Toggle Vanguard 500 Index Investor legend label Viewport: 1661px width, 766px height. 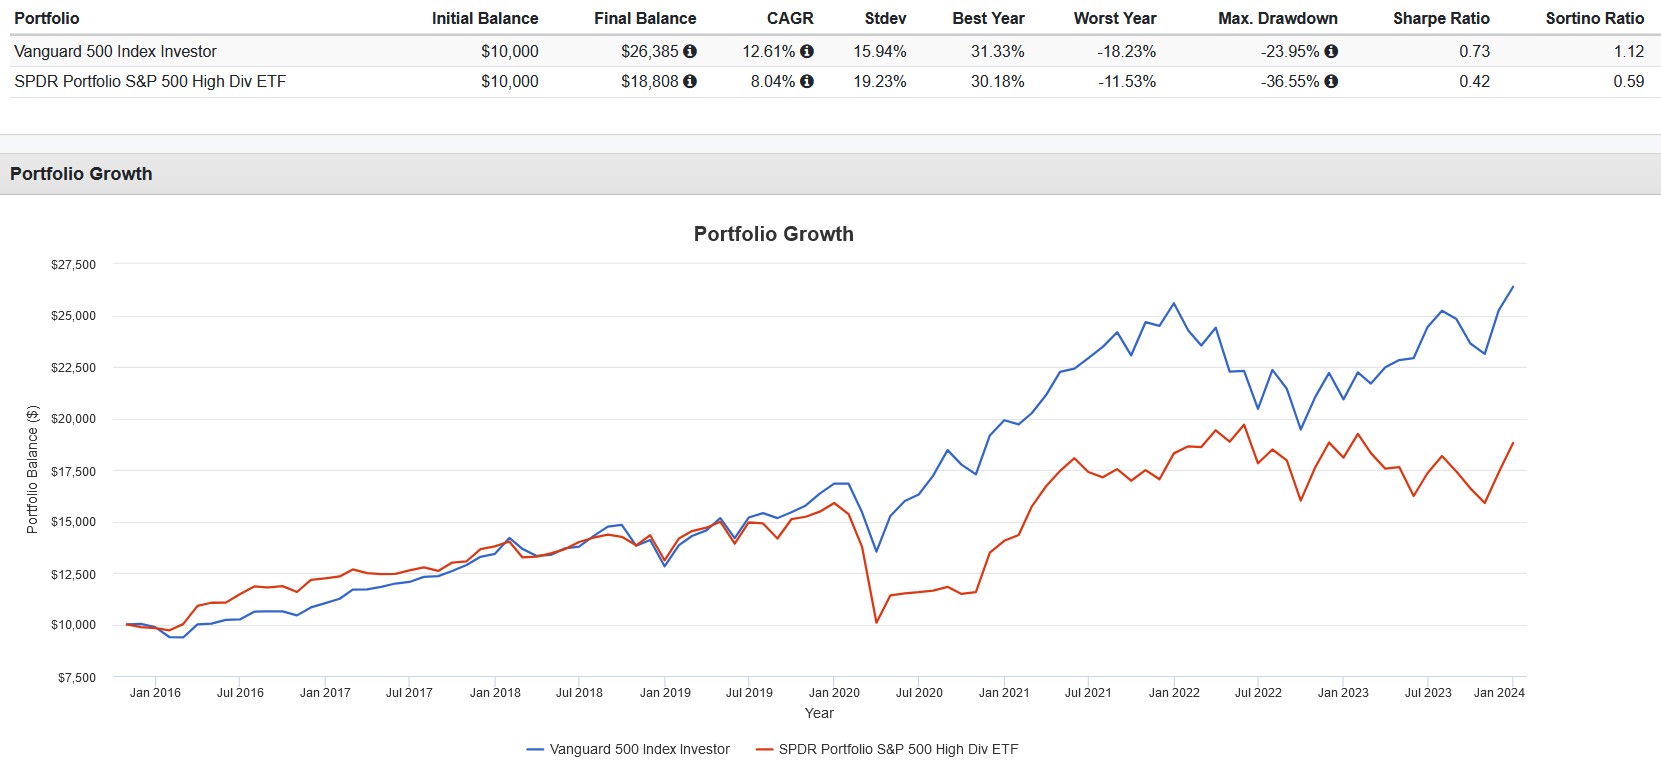click(x=639, y=749)
